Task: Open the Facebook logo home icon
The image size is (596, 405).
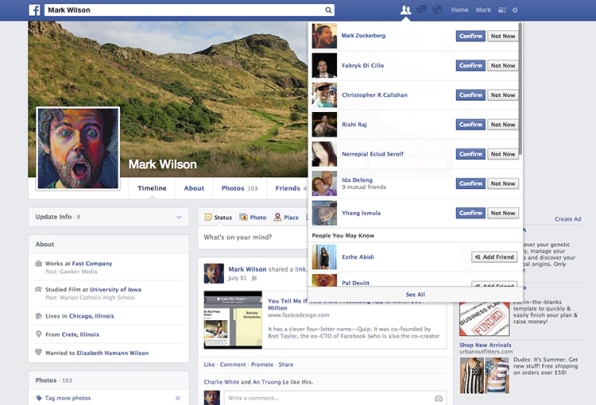Action: (35, 10)
